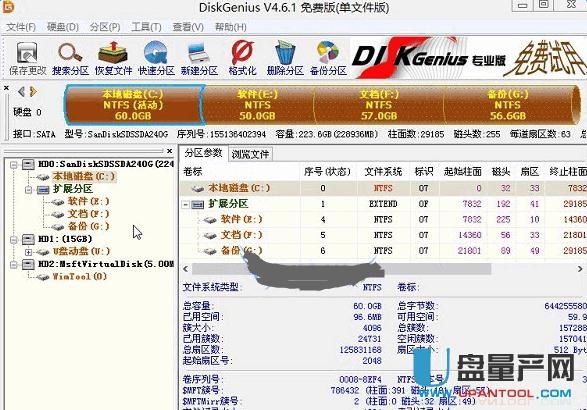The image size is (587, 410).
Task: Click the 保存更改 save changes icon
Action: (x=27, y=58)
